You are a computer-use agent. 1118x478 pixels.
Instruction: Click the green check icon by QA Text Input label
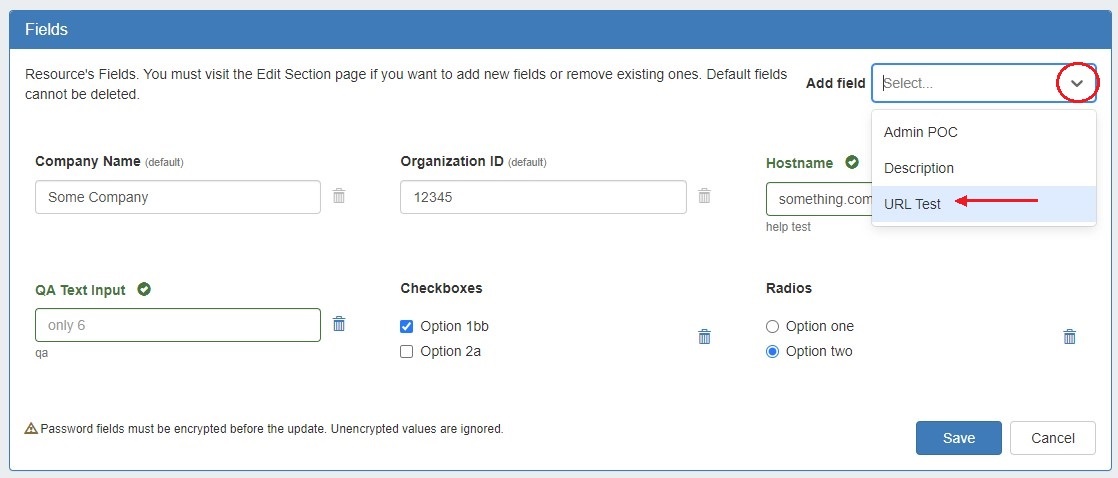tap(144, 290)
